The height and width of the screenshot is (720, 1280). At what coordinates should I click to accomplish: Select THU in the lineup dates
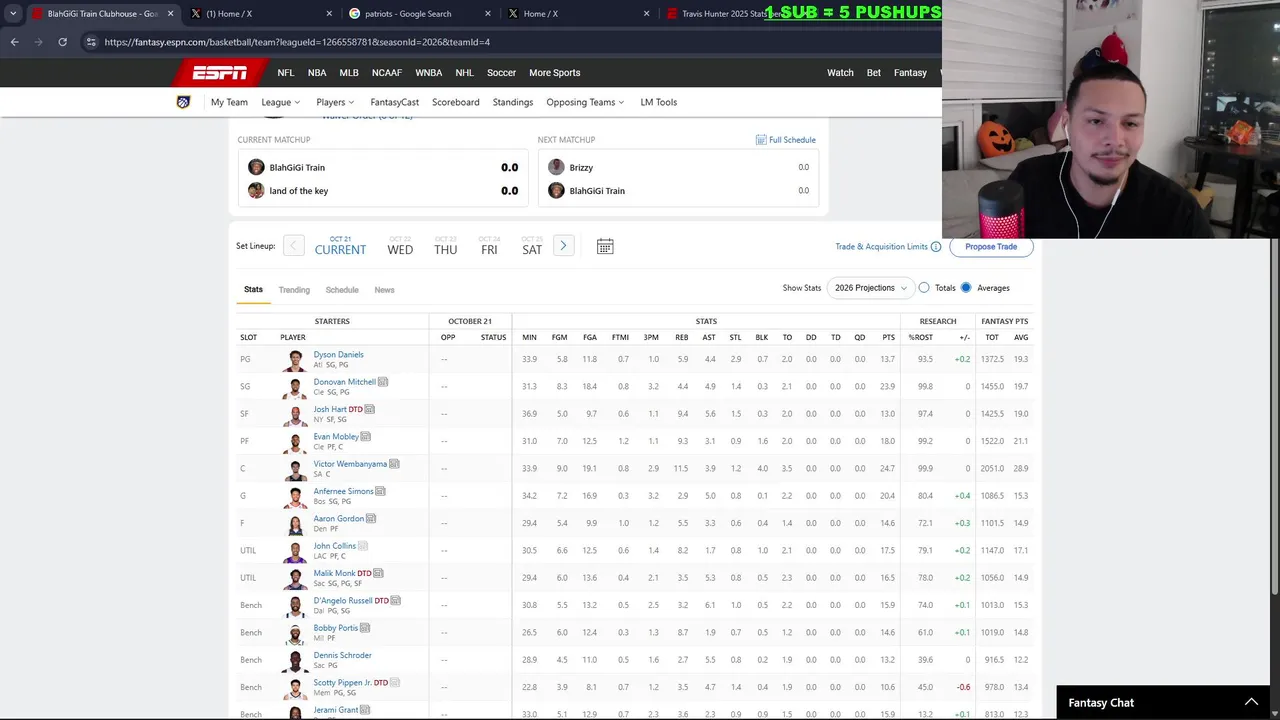446,246
